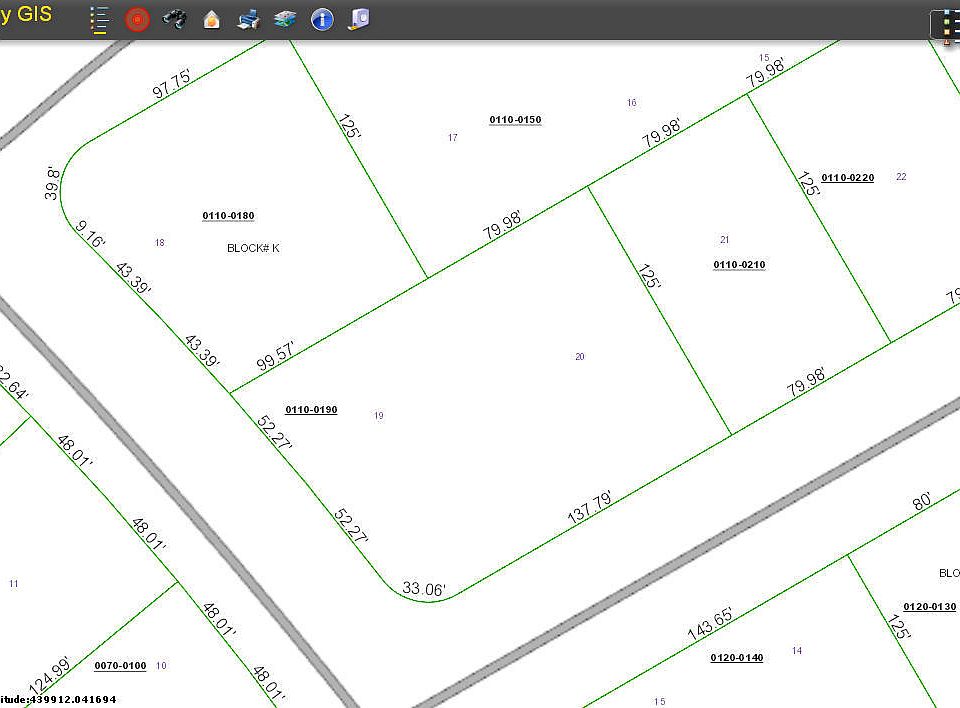Select the 137.79' dimension label
Viewport: 960px width, 708px height.
(x=590, y=507)
